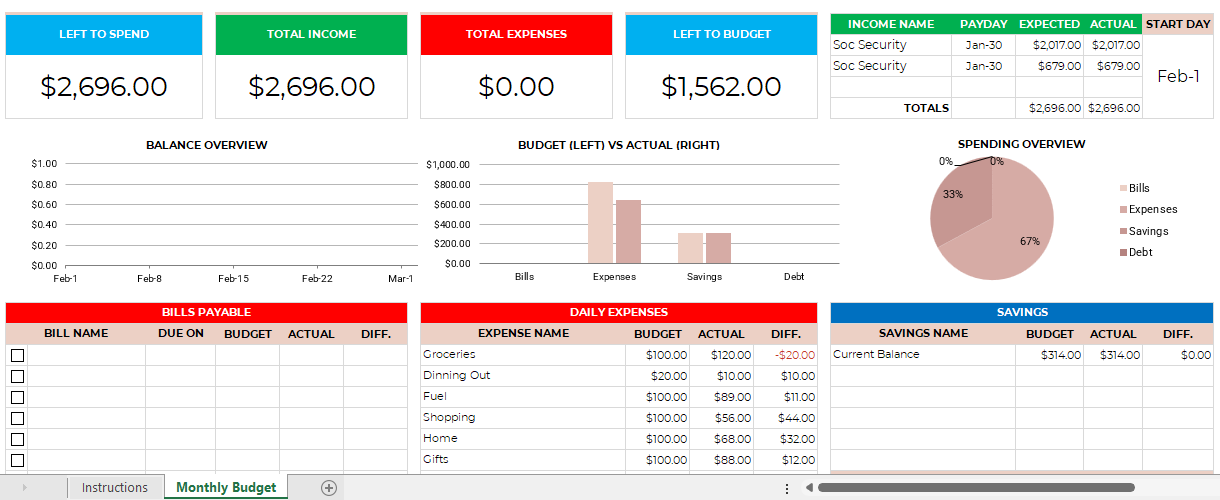The width and height of the screenshot is (1220, 500).
Task: Toggle the third bill row checkbox
Action: (17, 397)
